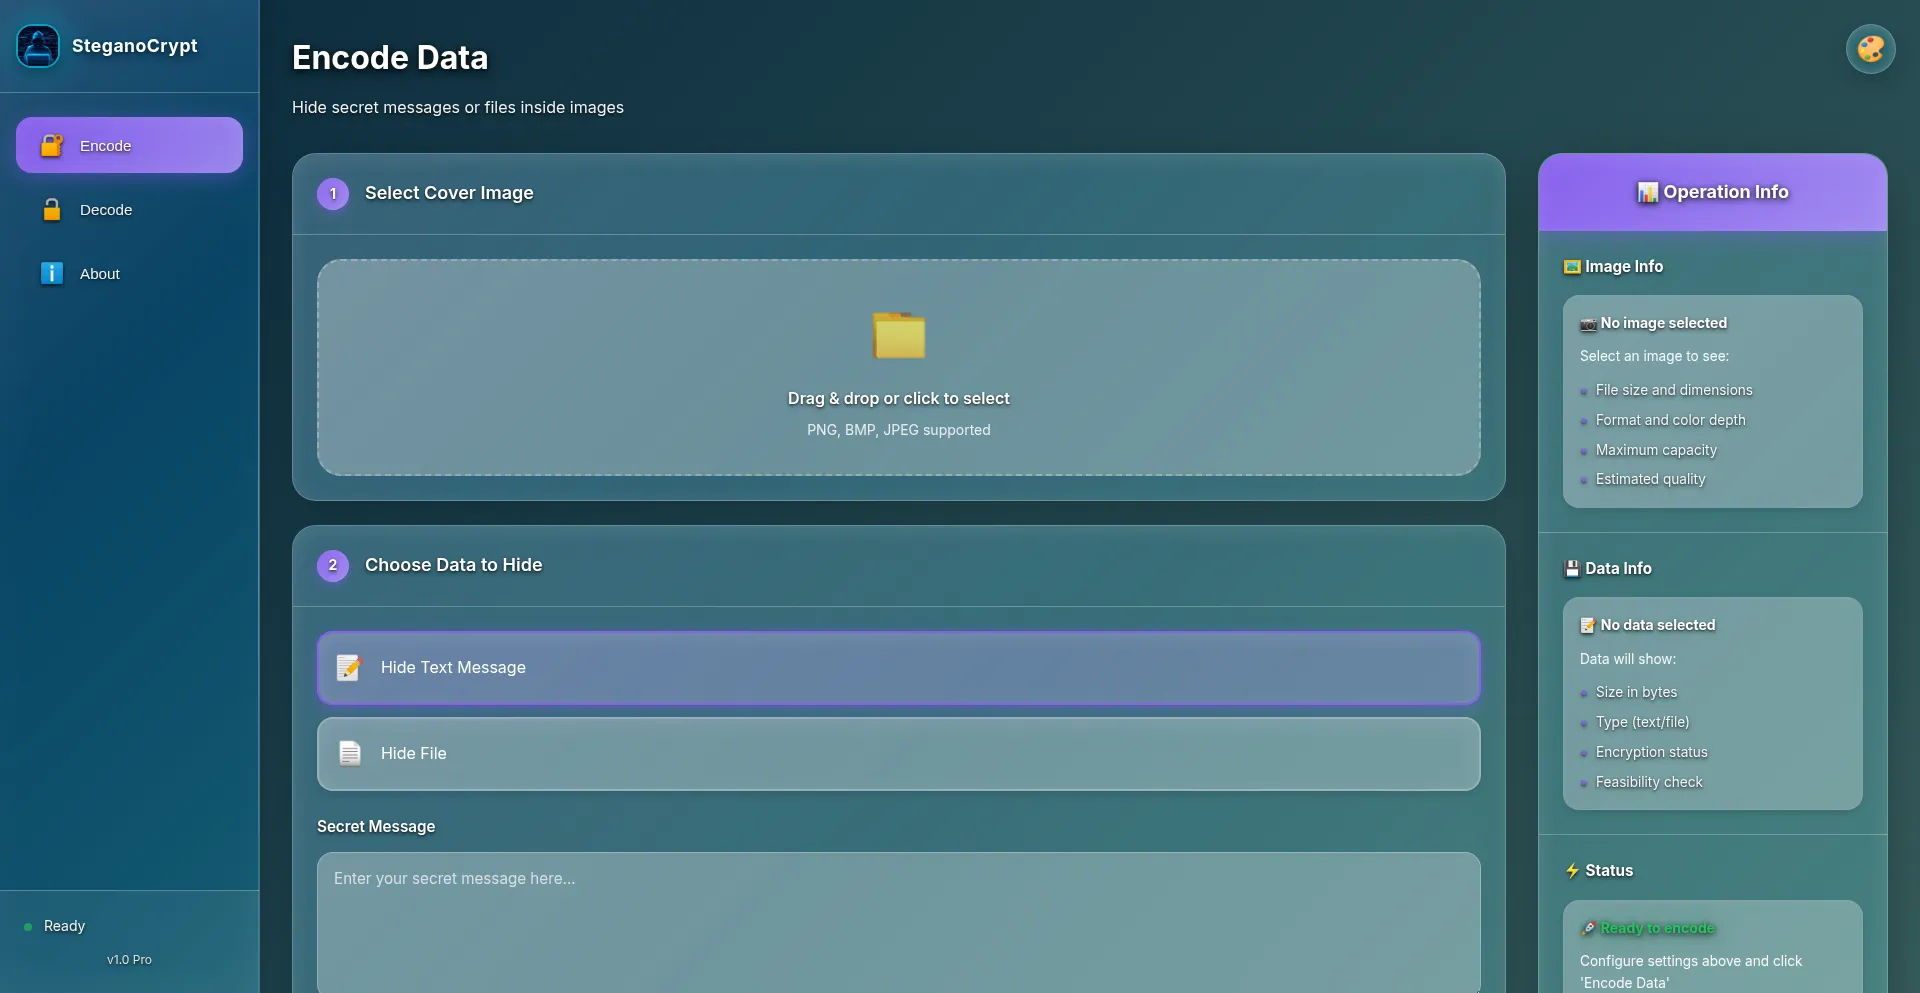1920x993 pixels.
Task: Click the 'Configure settings above' status message
Action: pos(1690,972)
